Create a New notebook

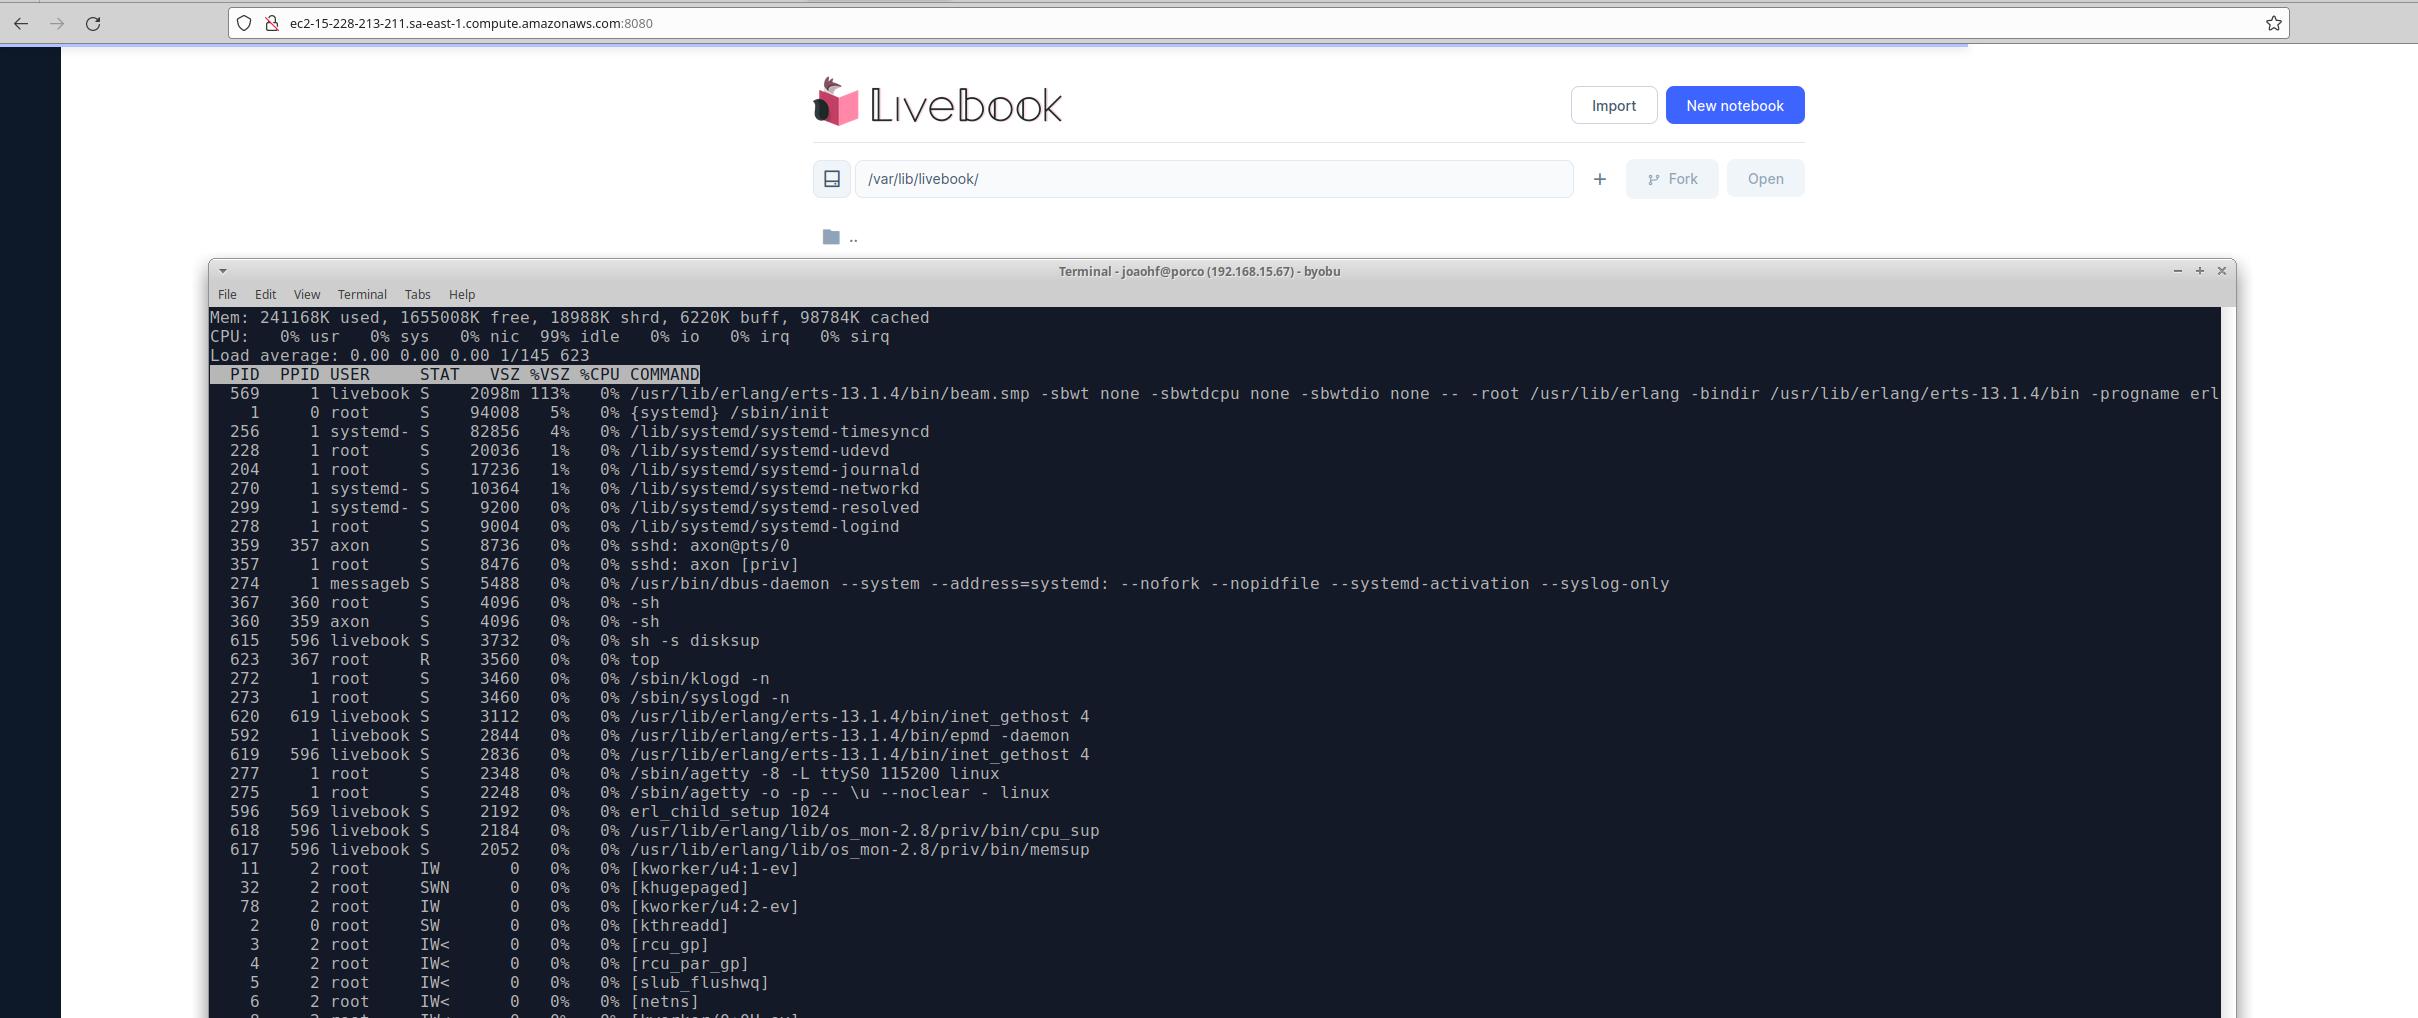[1734, 105]
